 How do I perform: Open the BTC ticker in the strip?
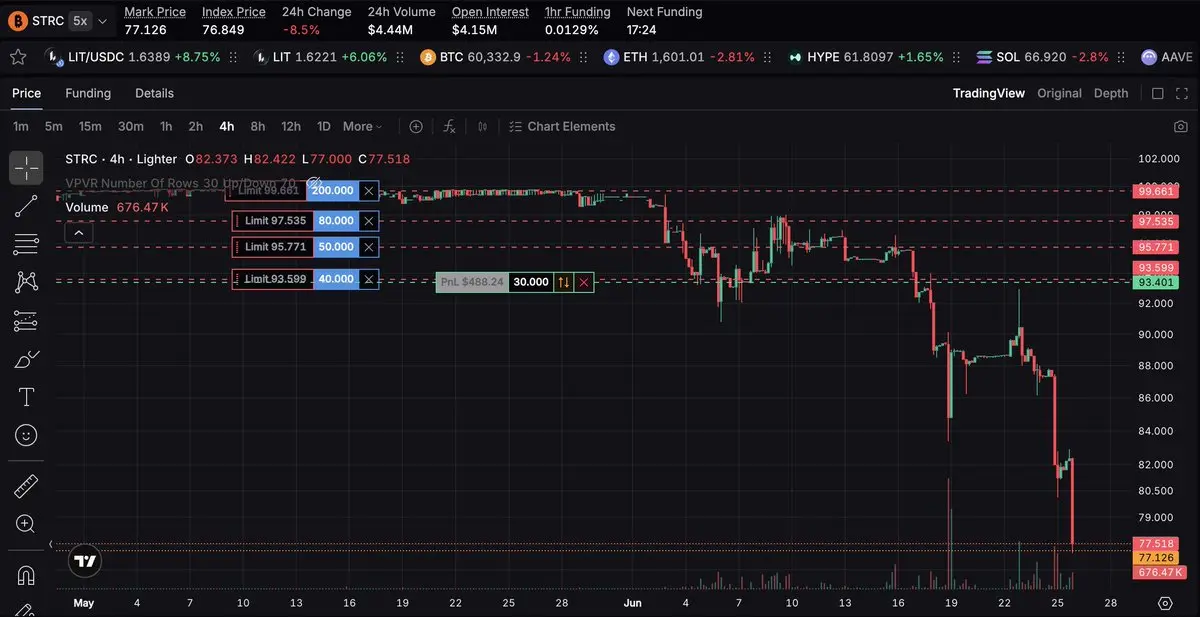(496, 57)
